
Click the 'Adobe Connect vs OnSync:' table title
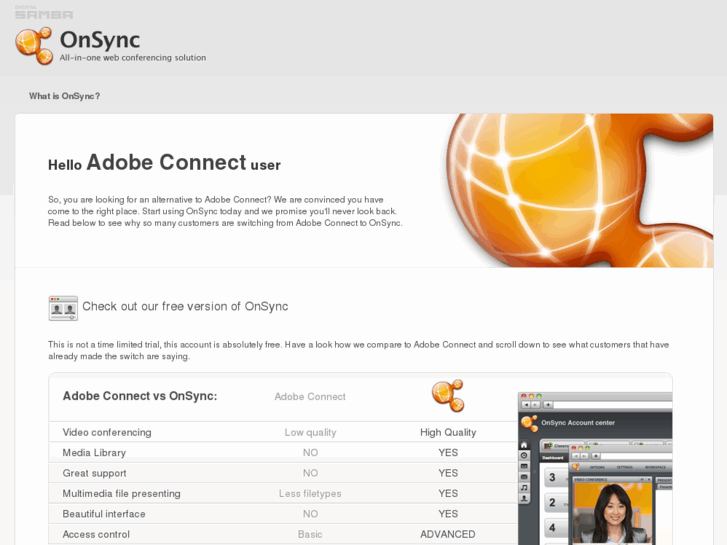coord(140,396)
